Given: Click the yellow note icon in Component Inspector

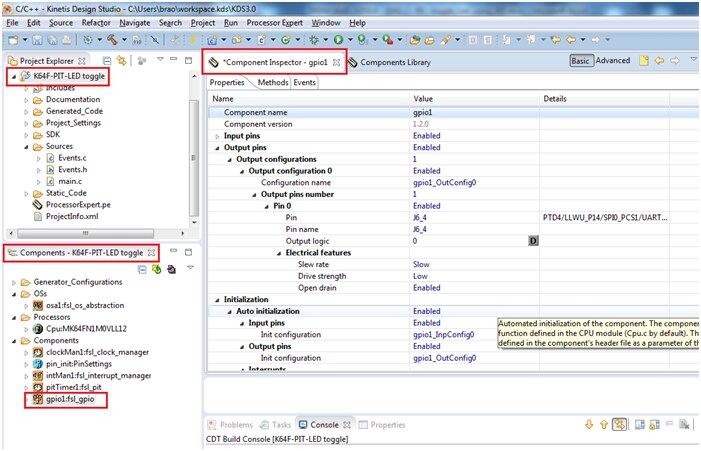Looking at the screenshot, I should (x=644, y=61).
